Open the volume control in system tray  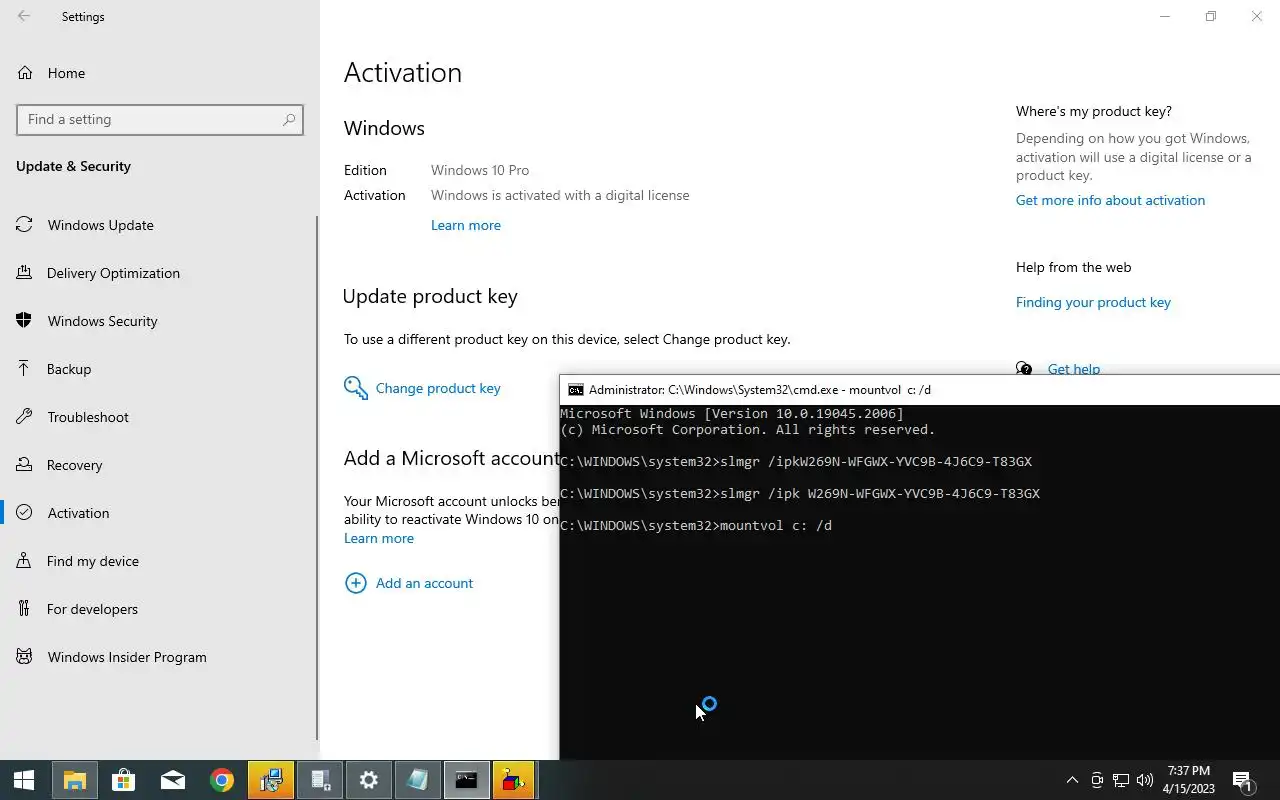click(x=1145, y=780)
